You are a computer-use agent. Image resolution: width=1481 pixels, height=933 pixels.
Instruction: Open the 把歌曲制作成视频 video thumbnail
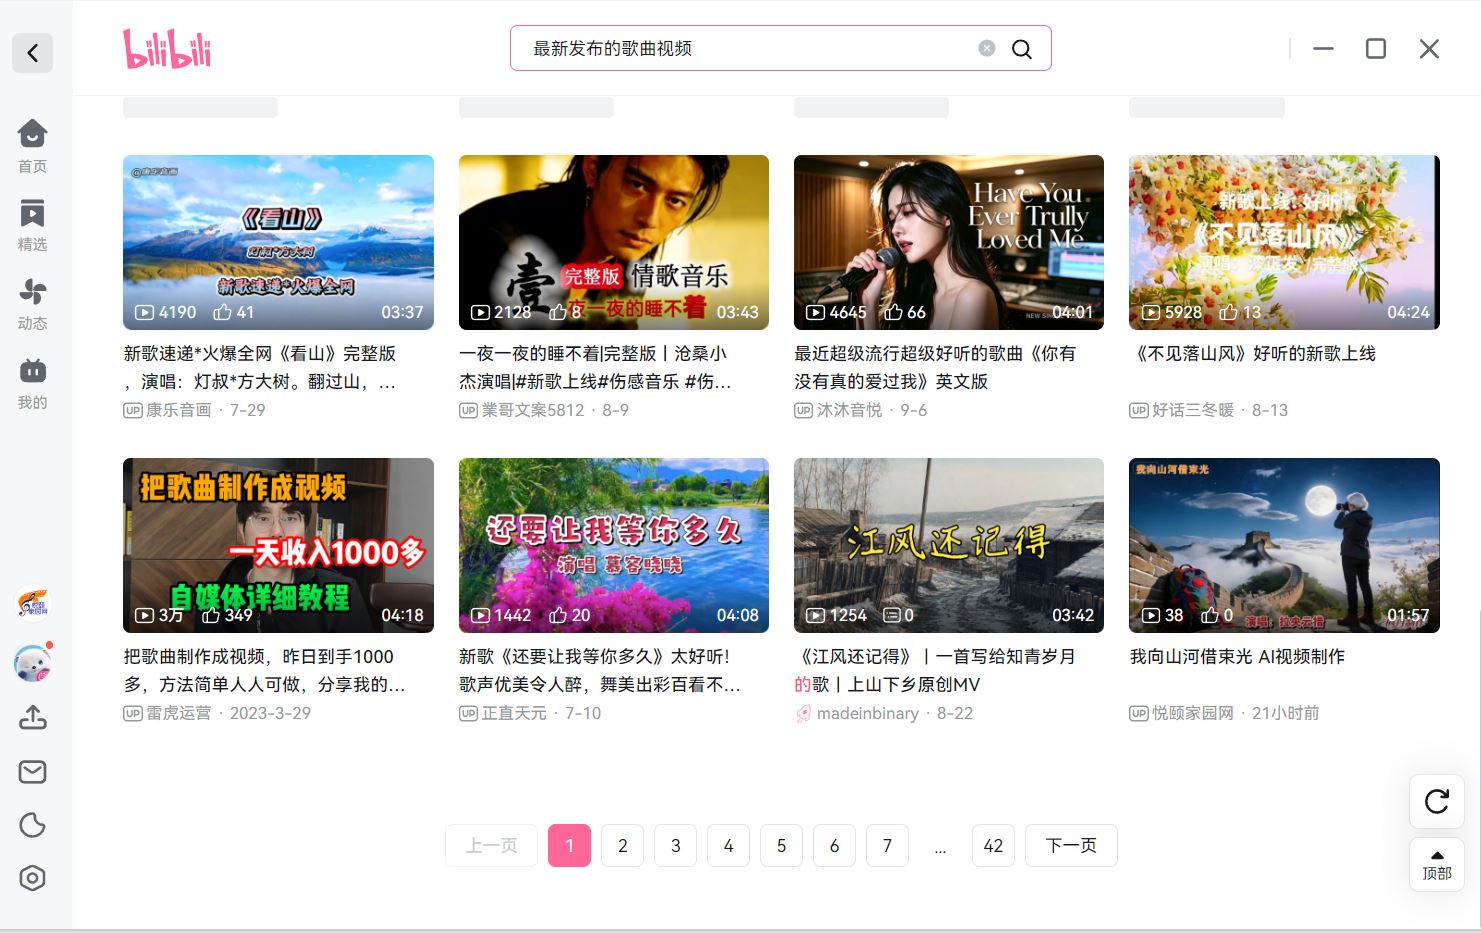(278, 545)
